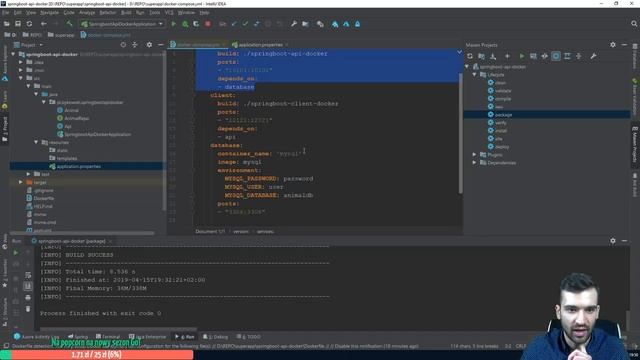Screen dimensions: 640x360
Task: Toggle soft-wrap in Run console
Action: click(x=28, y=275)
